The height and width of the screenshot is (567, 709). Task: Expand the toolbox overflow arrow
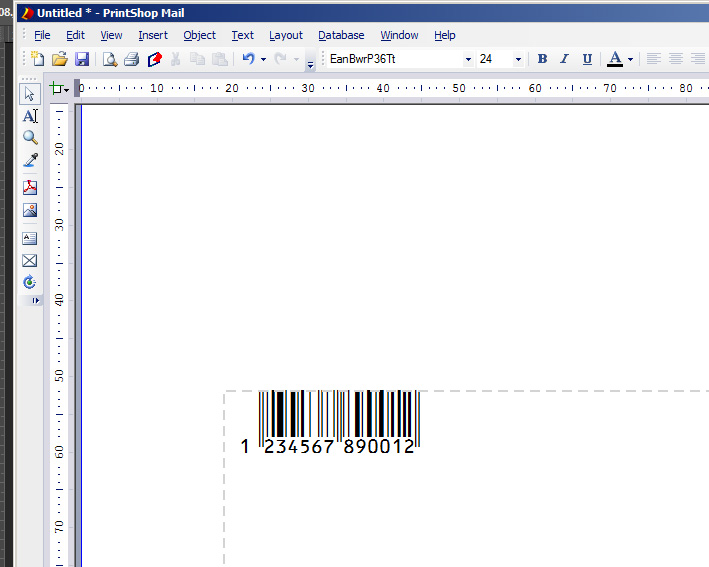click(x=35, y=300)
